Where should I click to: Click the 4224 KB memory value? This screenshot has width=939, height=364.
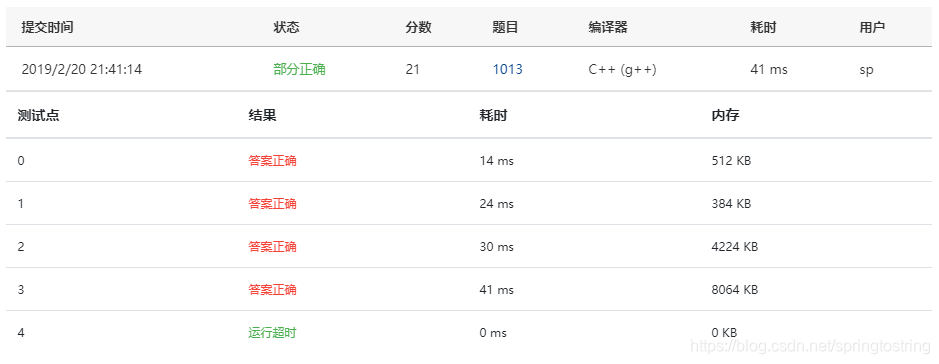pos(735,247)
